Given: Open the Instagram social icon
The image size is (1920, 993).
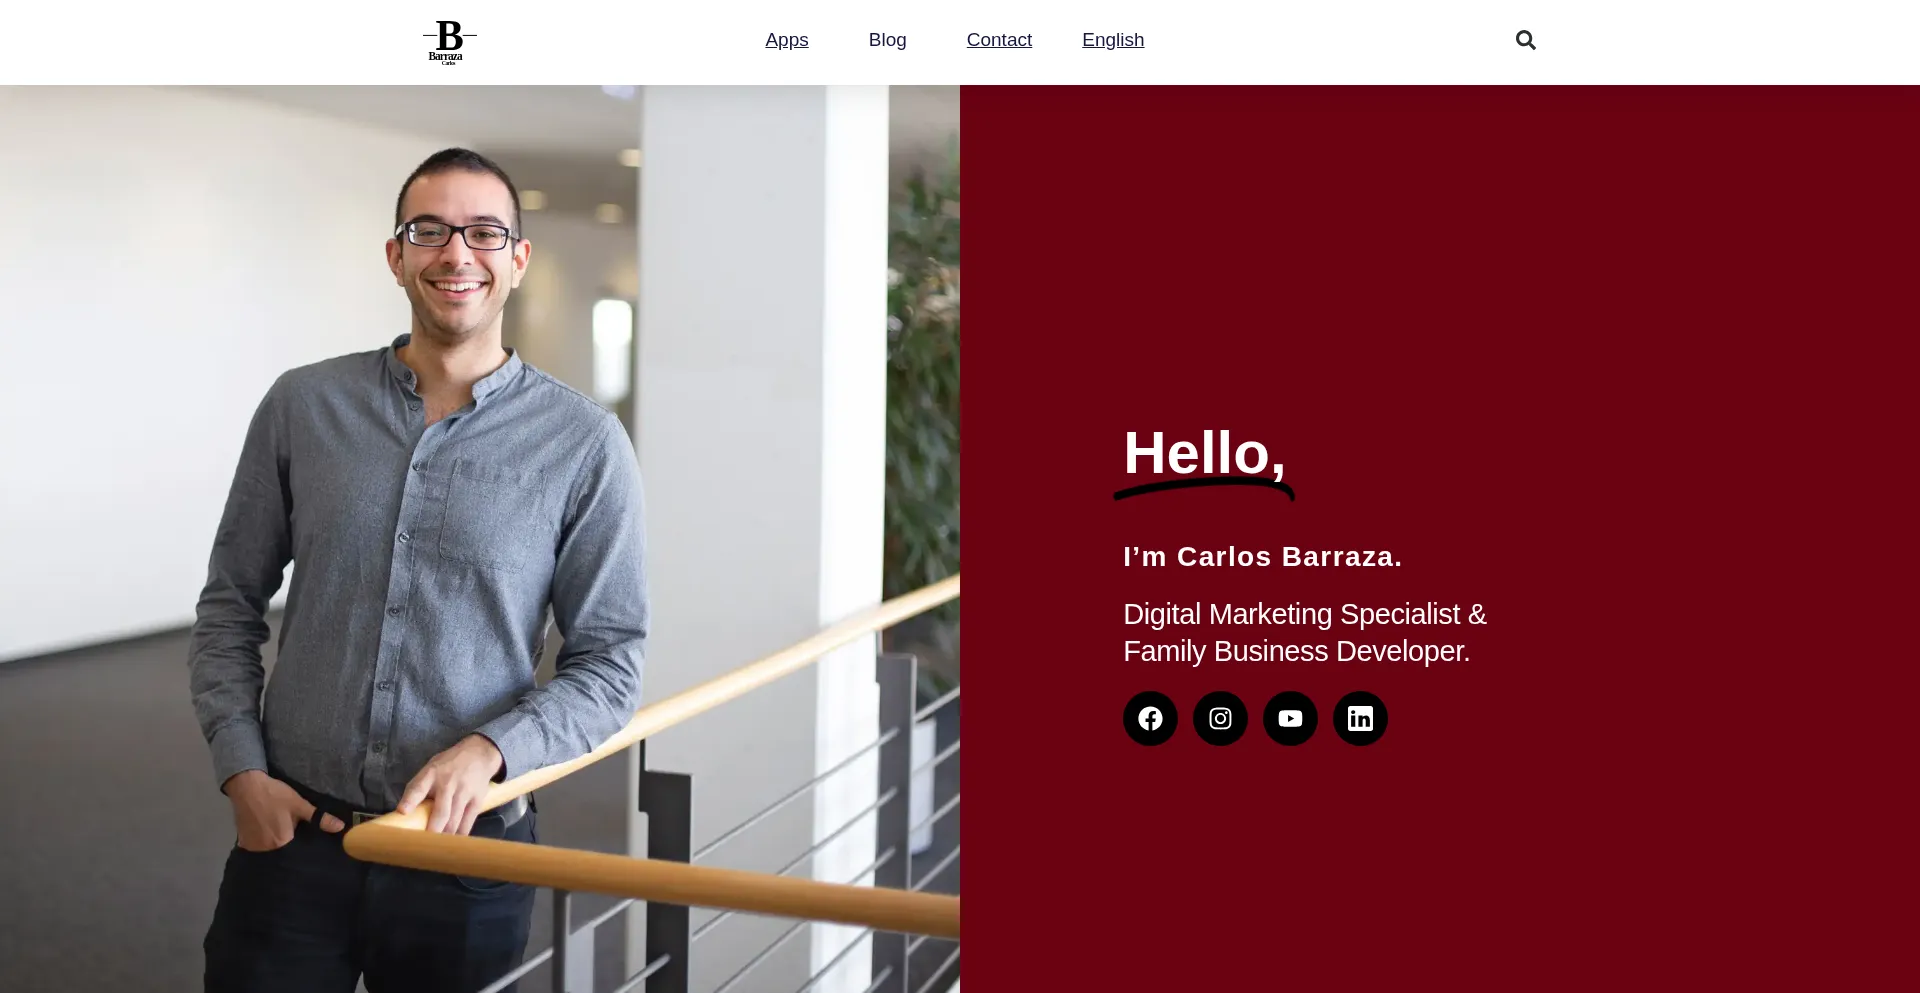Looking at the screenshot, I should [x=1220, y=718].
